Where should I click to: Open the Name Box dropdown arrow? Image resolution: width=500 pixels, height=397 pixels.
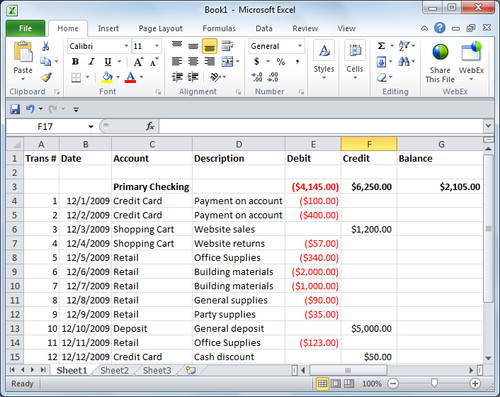(91, 127)
